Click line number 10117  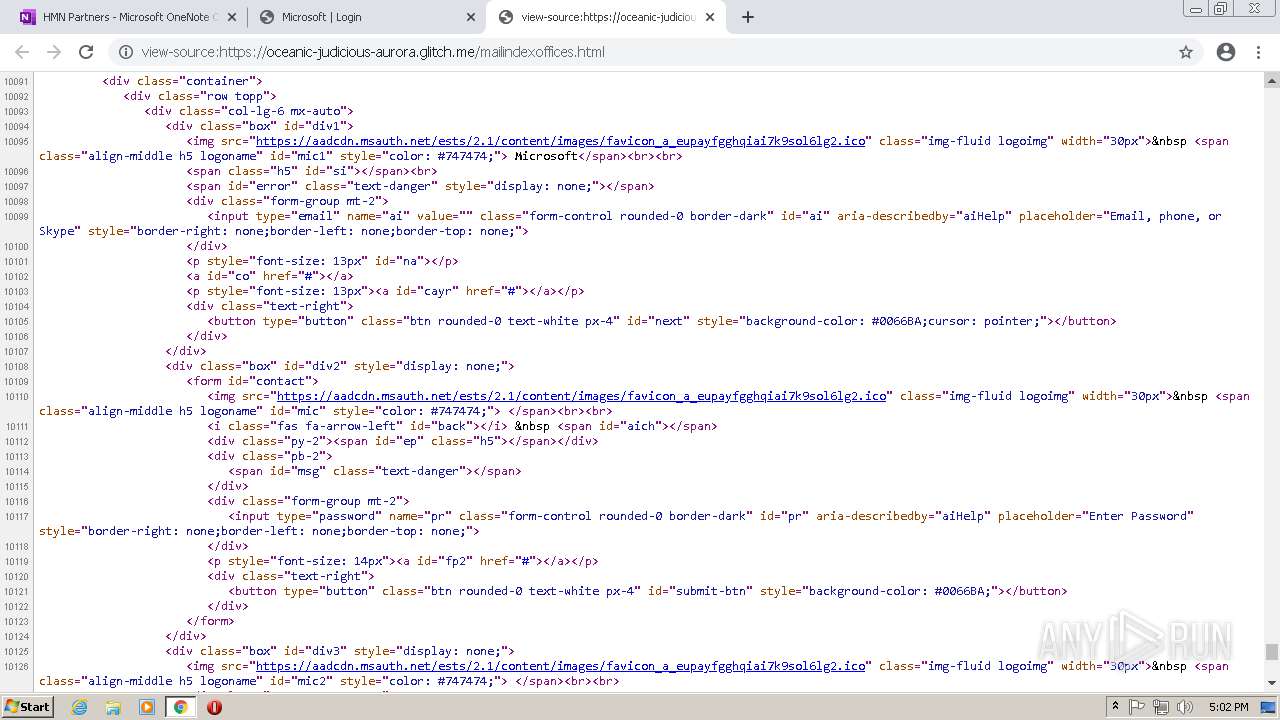16,517
